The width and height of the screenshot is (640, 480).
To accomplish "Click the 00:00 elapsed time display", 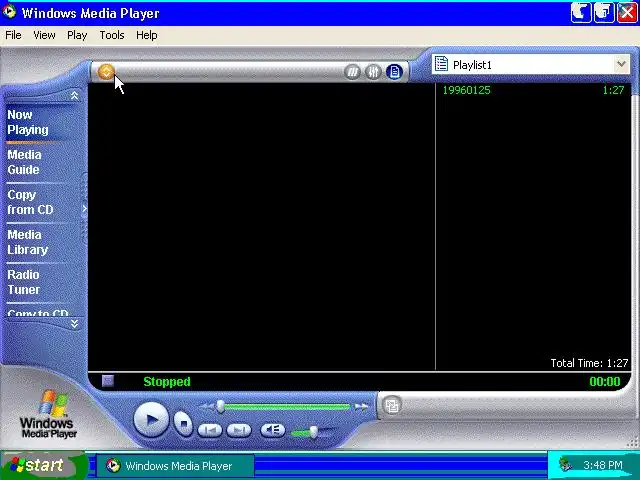I will (x=604, y=382).
